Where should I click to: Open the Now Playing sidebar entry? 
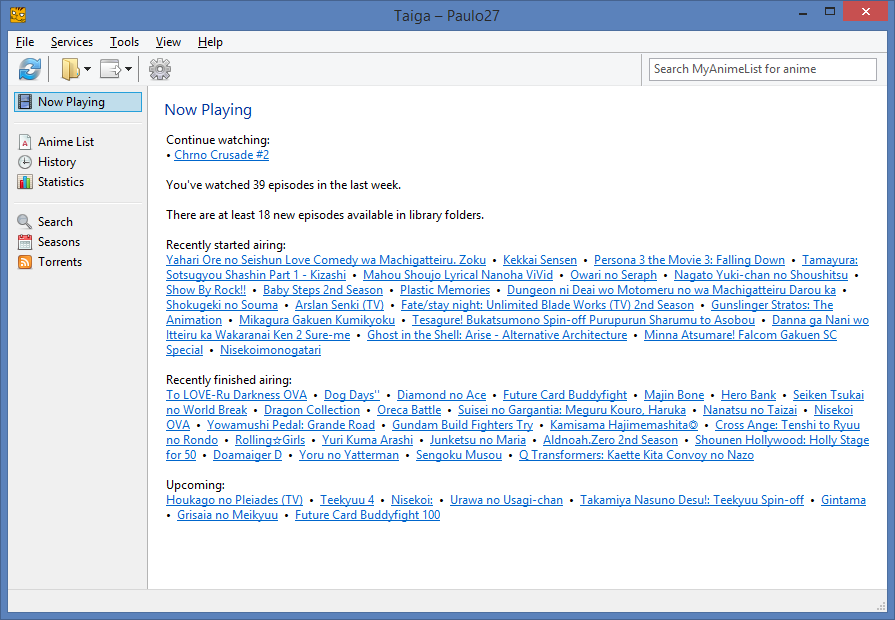78,102
